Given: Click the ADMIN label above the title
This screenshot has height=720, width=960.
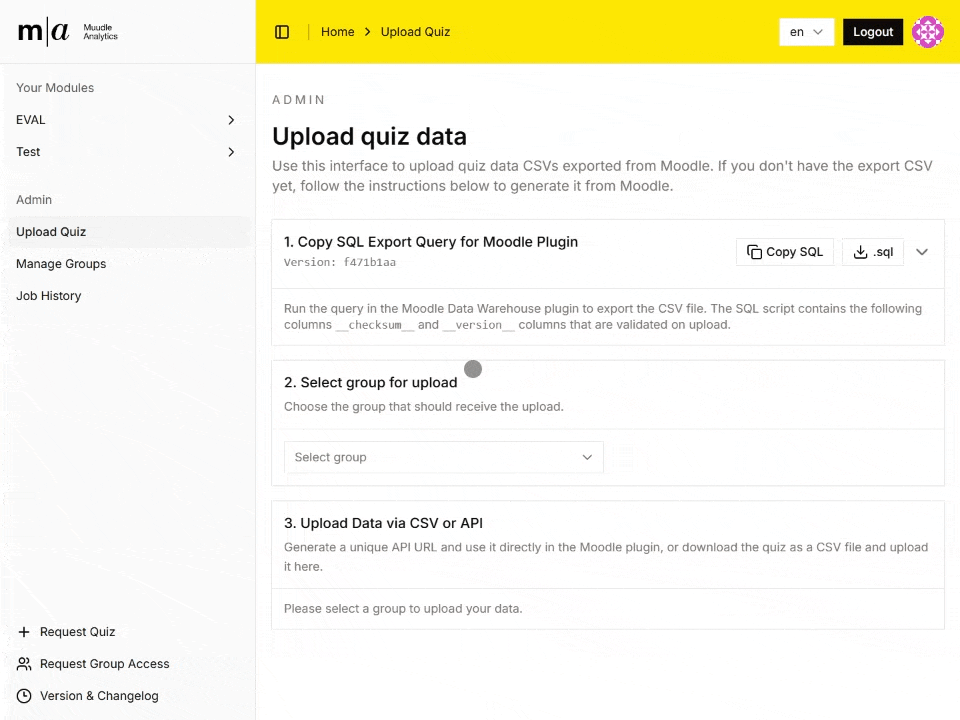Looking at the screenshot, I should [x=299, y=100].
